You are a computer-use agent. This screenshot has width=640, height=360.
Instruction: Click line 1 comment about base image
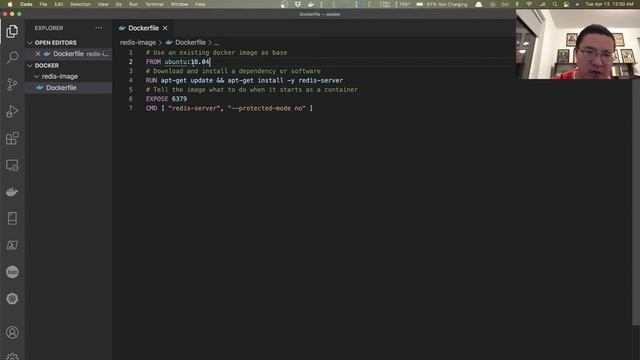[x=216, y=53]
